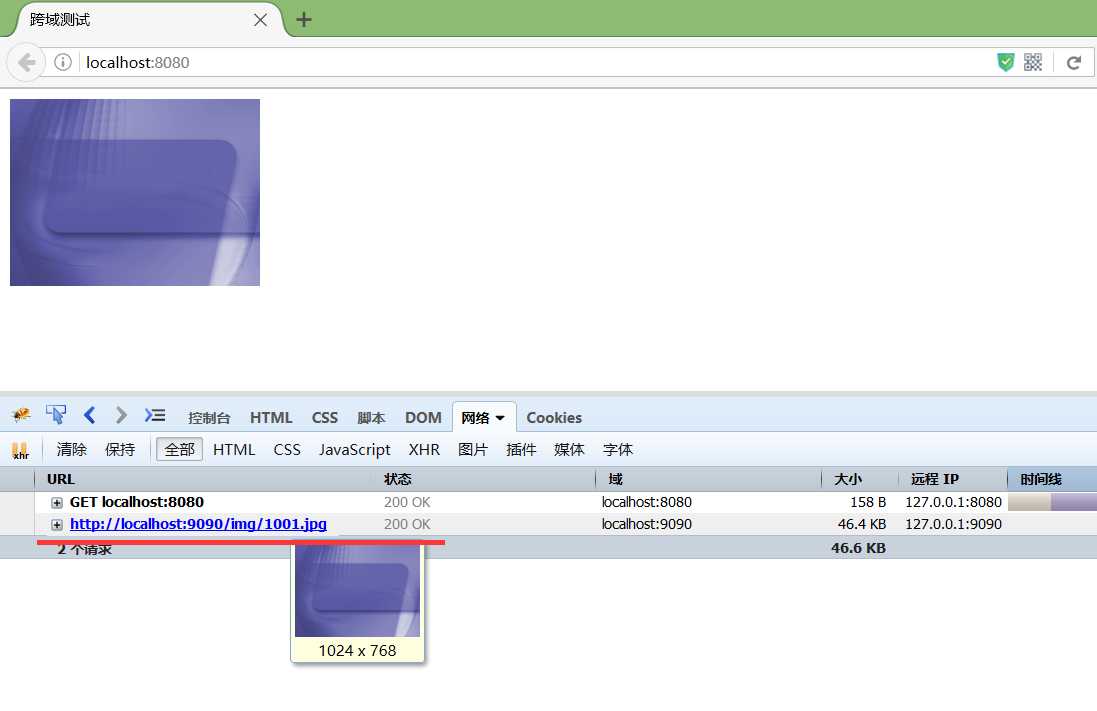Filter requests by HTML type

[234, 449]
